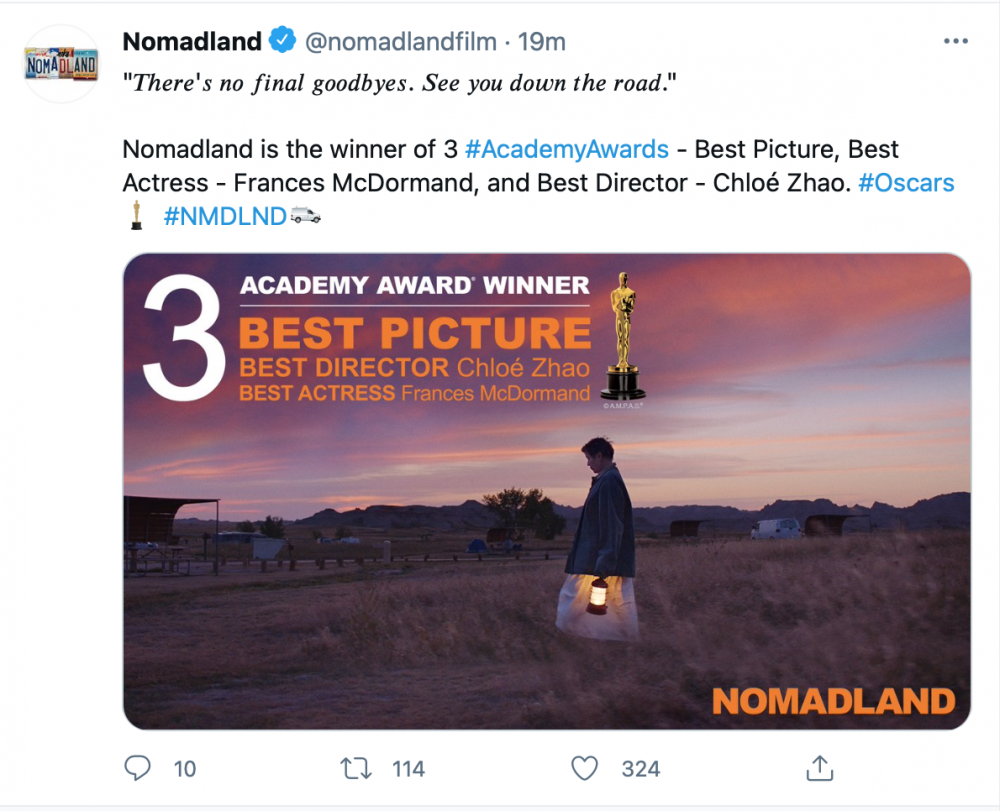Open the Nomadland award poster image
Viewport: 1000px width, 811px height.
point(546,490)
